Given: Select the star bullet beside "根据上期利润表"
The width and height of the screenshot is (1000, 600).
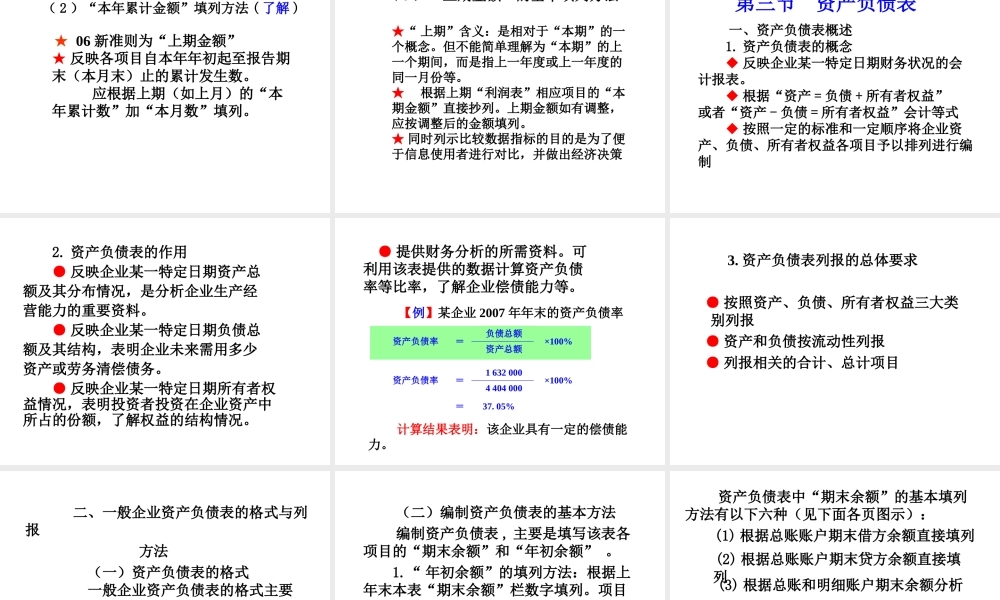Looking at the screenshot, I should (x=397, y=91).
